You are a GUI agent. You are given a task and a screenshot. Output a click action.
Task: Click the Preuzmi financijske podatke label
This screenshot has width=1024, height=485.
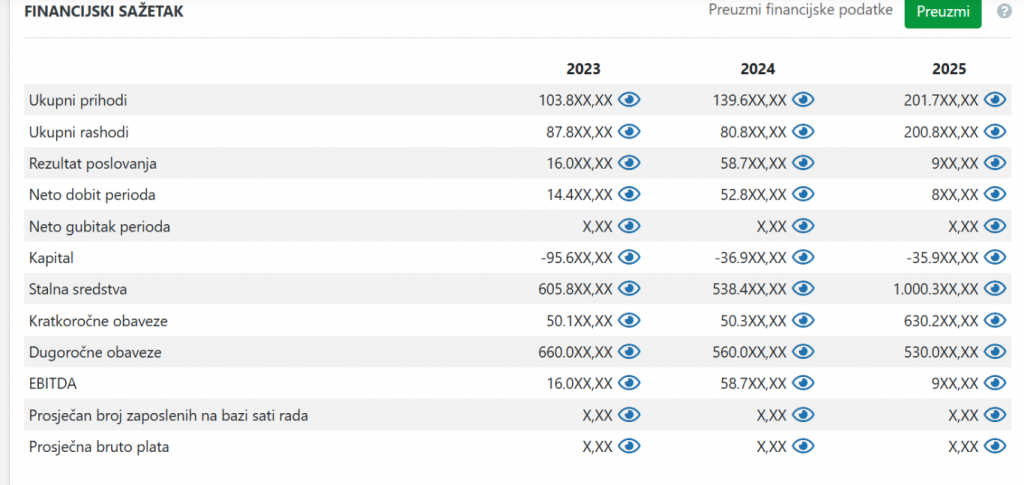click(801, 11)
